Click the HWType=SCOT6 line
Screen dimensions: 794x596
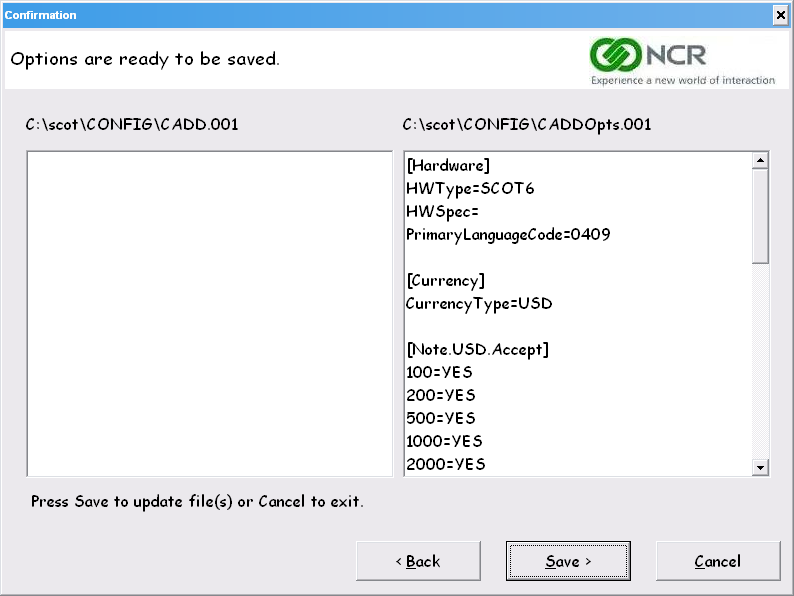point(470,188)
